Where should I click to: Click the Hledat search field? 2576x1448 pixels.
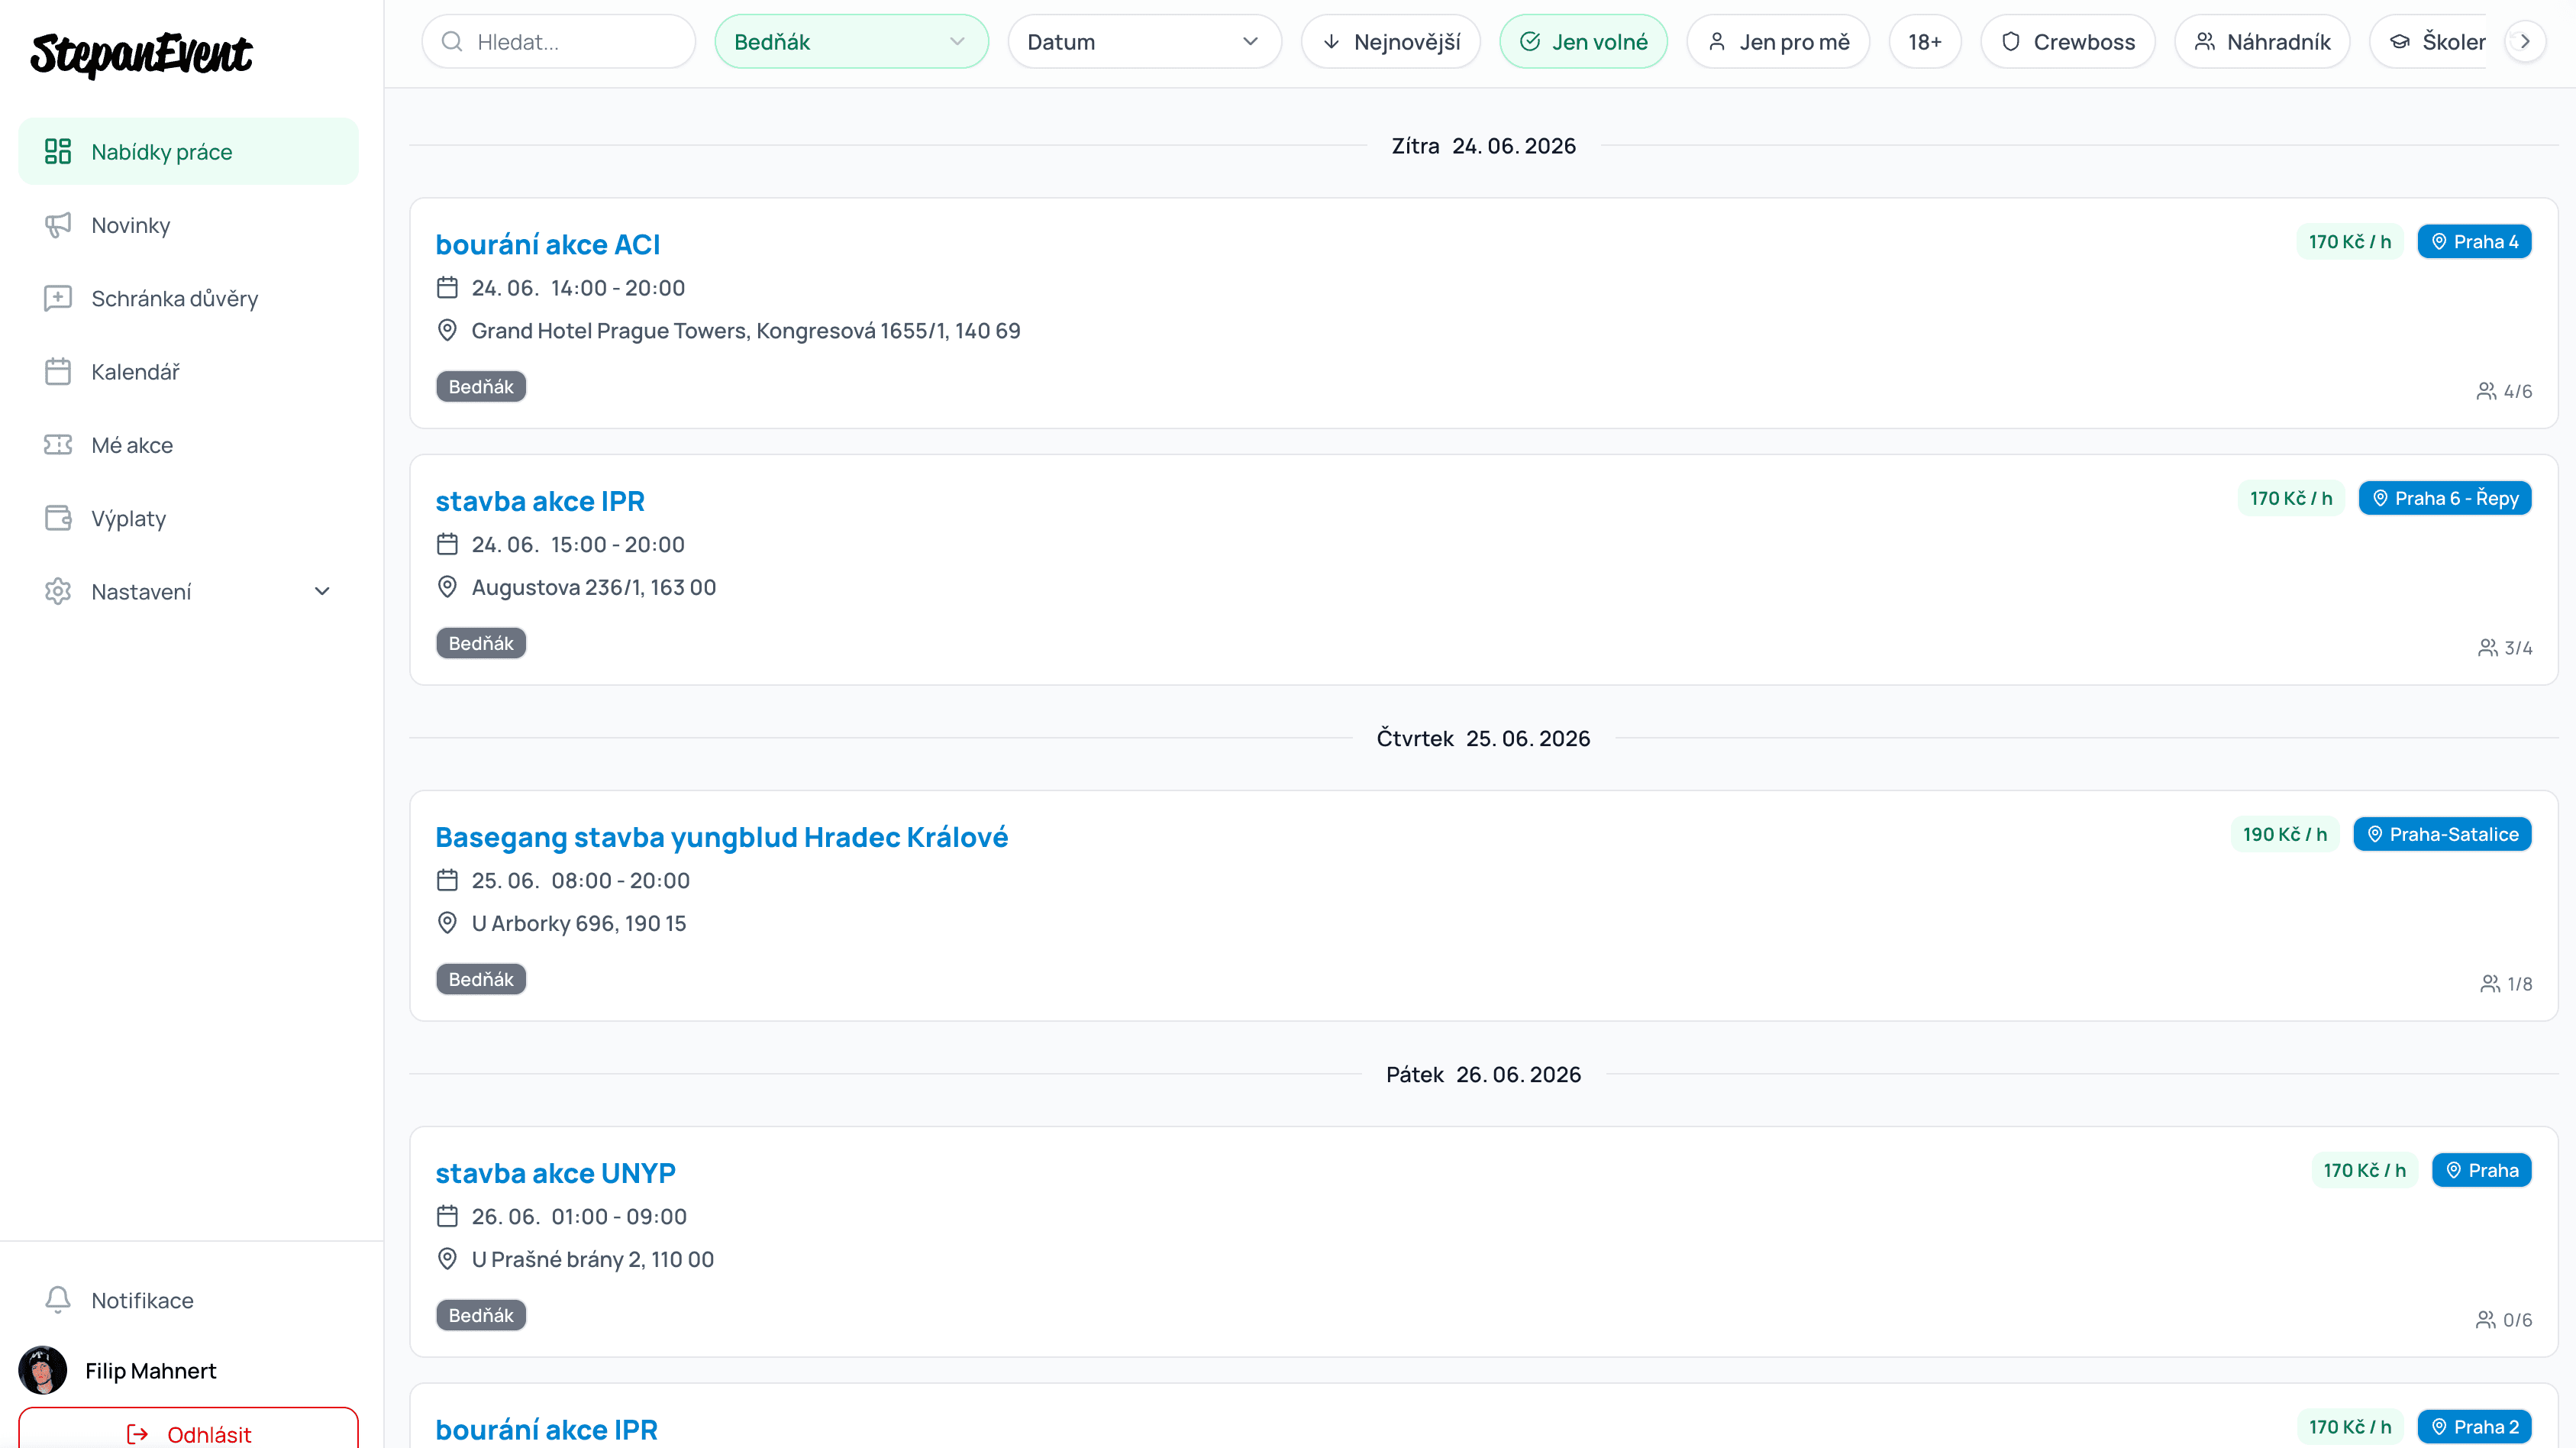pyautogui.click(x=558, y=42)
